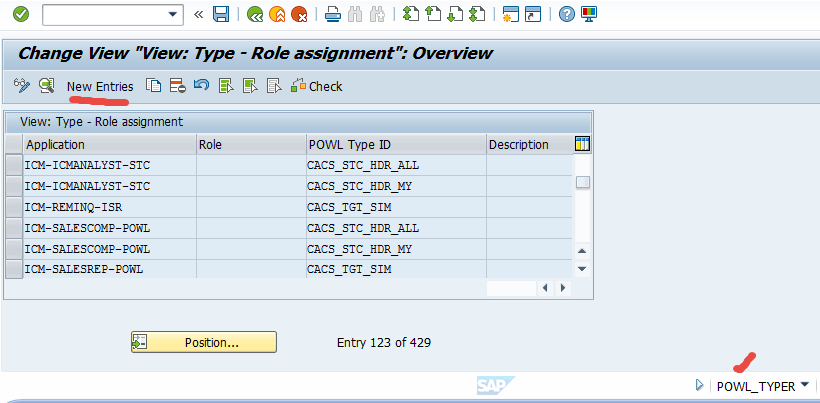
Task: Generate a shortcut icon in toolbar
Action: 533,14
